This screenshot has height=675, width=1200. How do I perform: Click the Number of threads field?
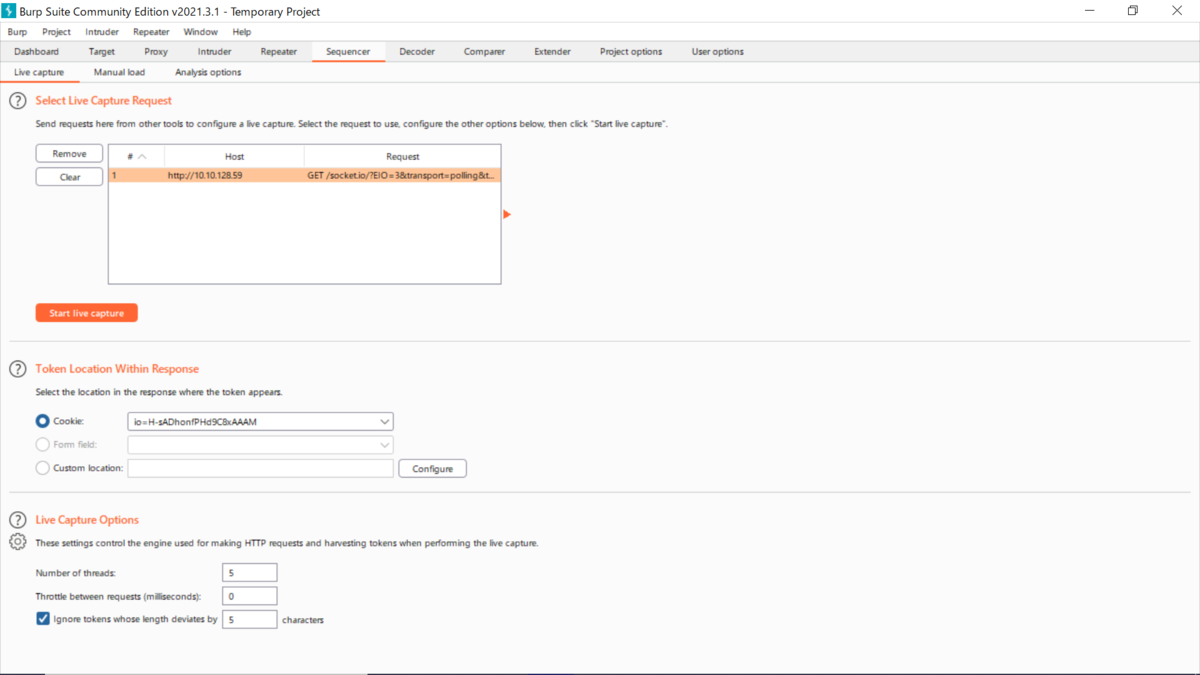pyautogui.click(x=249, y=573)
